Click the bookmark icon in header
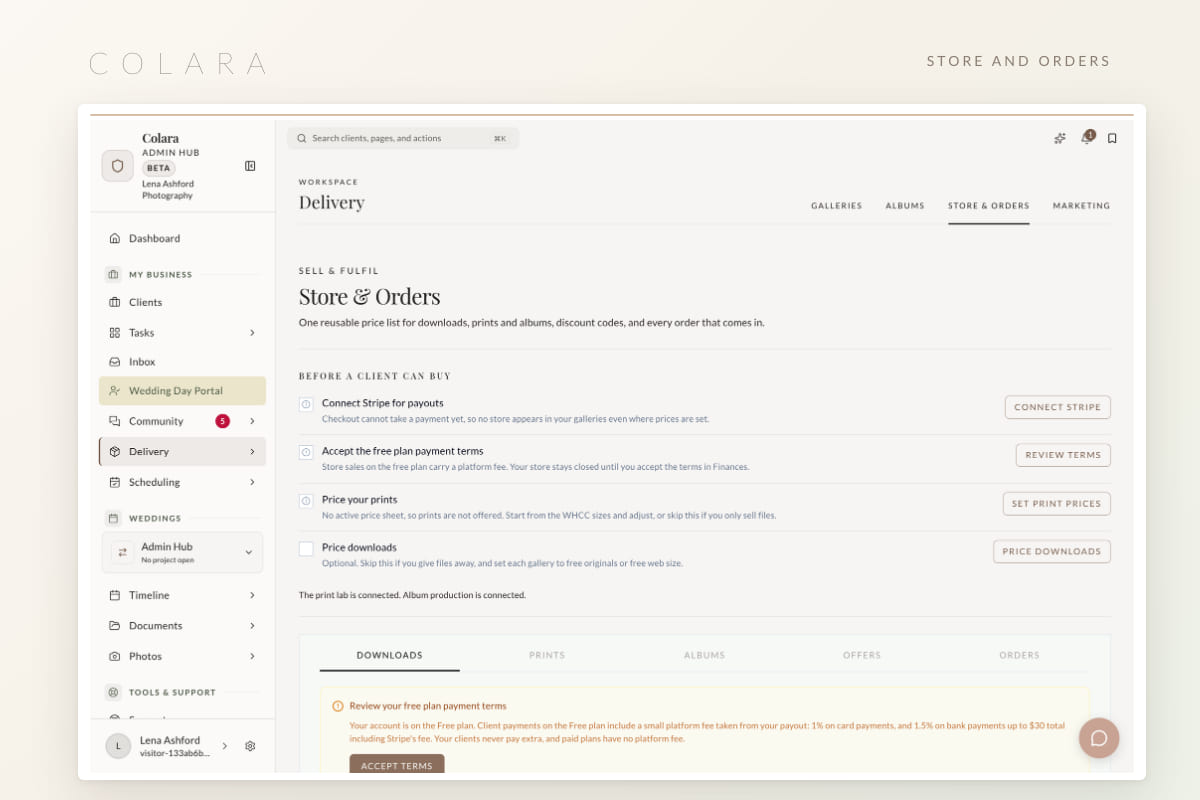This screenshot has width=1200, height=800. click(1112, 138)
